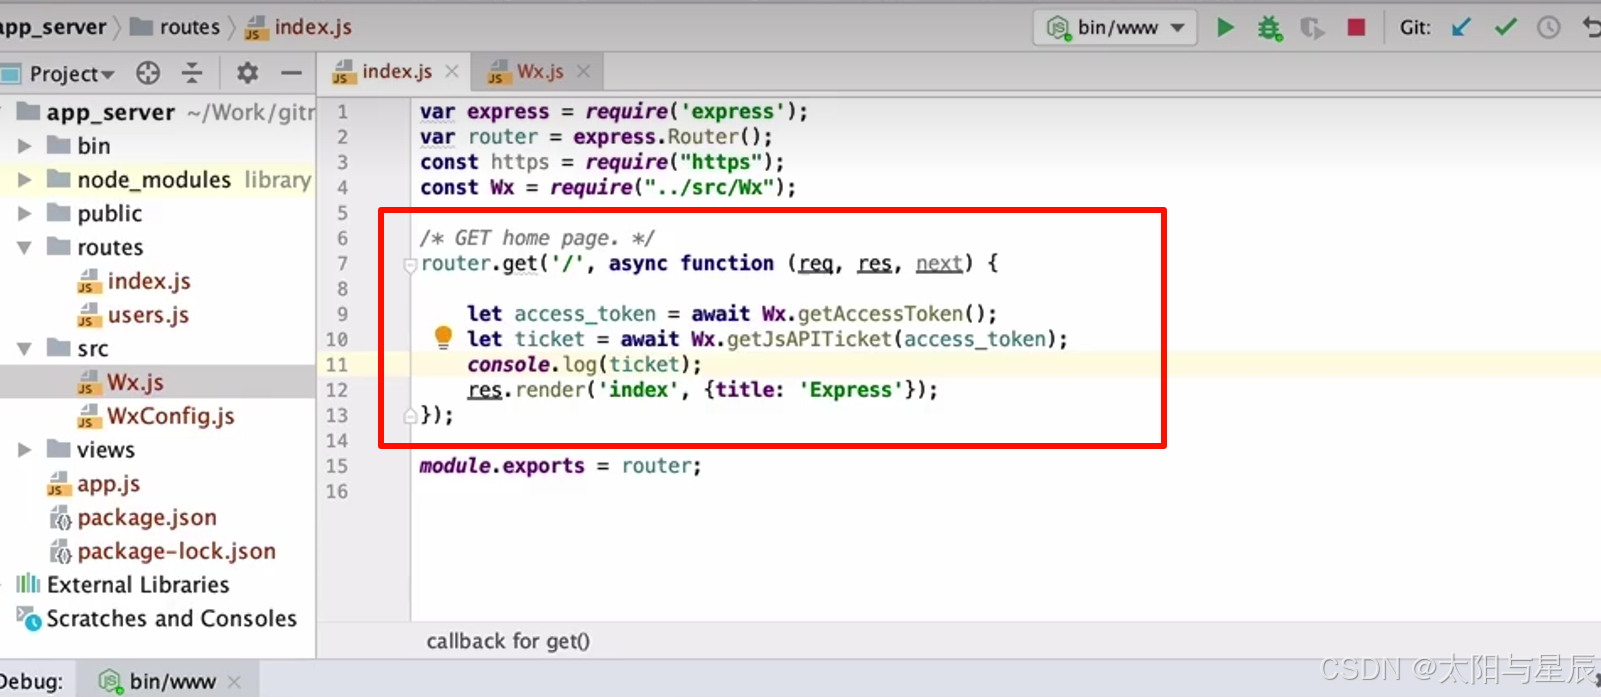Click index.js in the breadcrumb path
Screen dimensions: 1601x697
click(299, 27)
